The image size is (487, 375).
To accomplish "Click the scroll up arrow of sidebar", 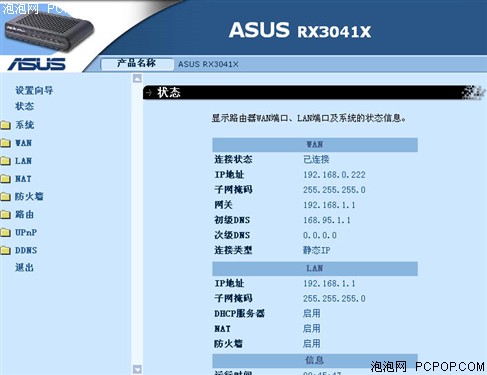I will 137,79.
